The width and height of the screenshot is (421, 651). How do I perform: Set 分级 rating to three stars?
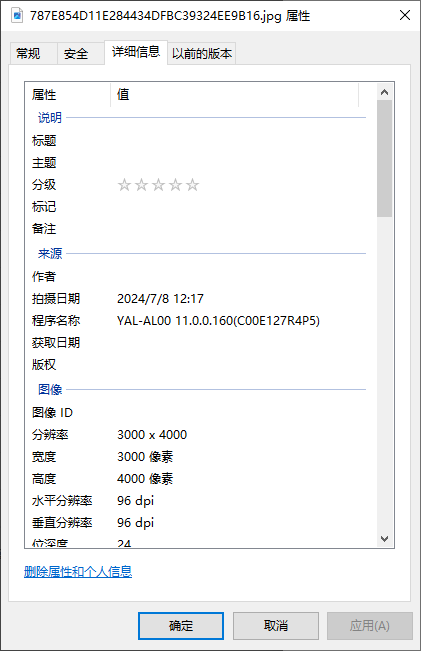(x=158, y=185)
